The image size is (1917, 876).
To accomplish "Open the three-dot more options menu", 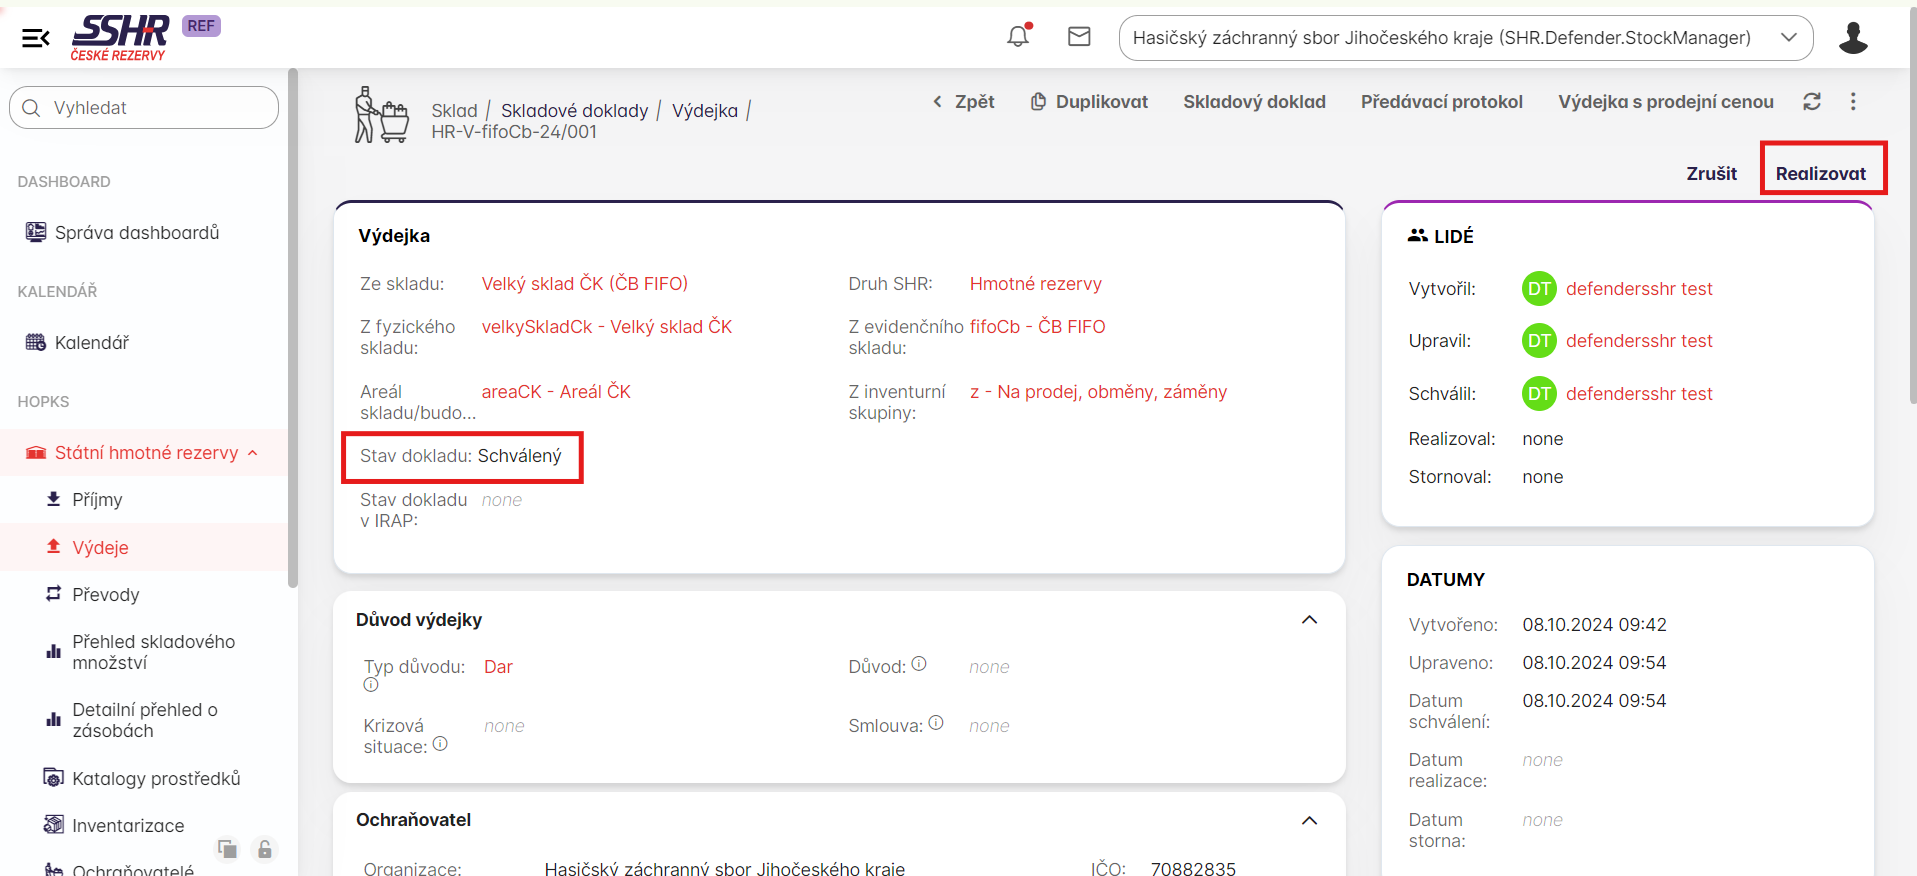I will tap(1853, 101).
